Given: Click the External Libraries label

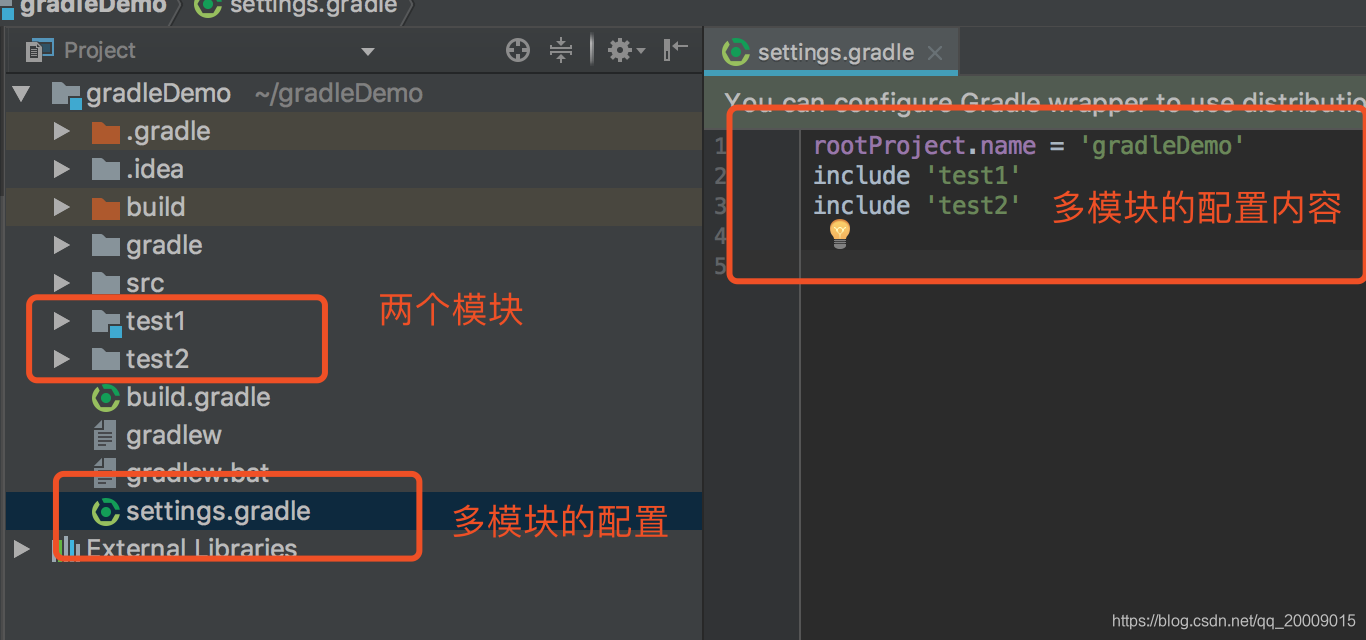Looking at the screenshot, I should point(192,548).
